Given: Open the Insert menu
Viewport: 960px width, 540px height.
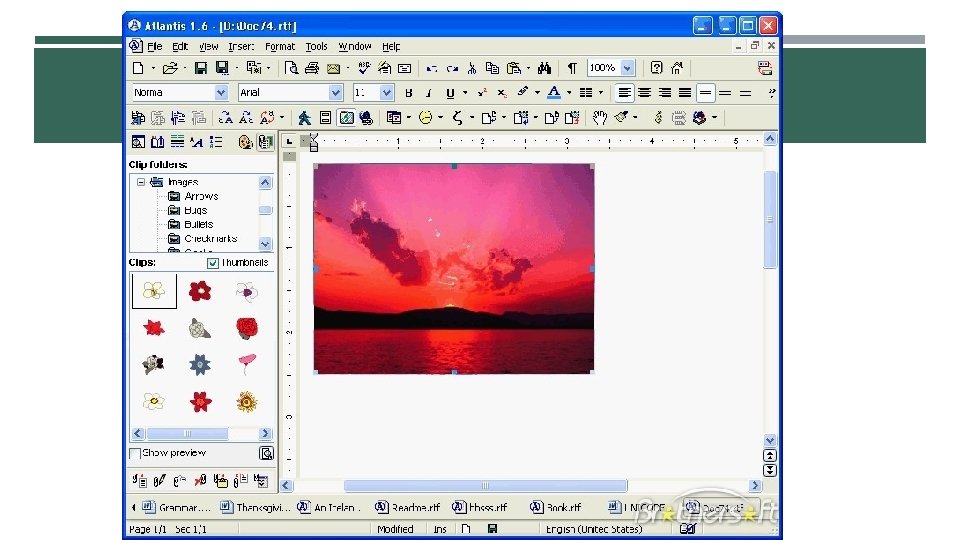Looking at the screenshot, I should point(241,47).
